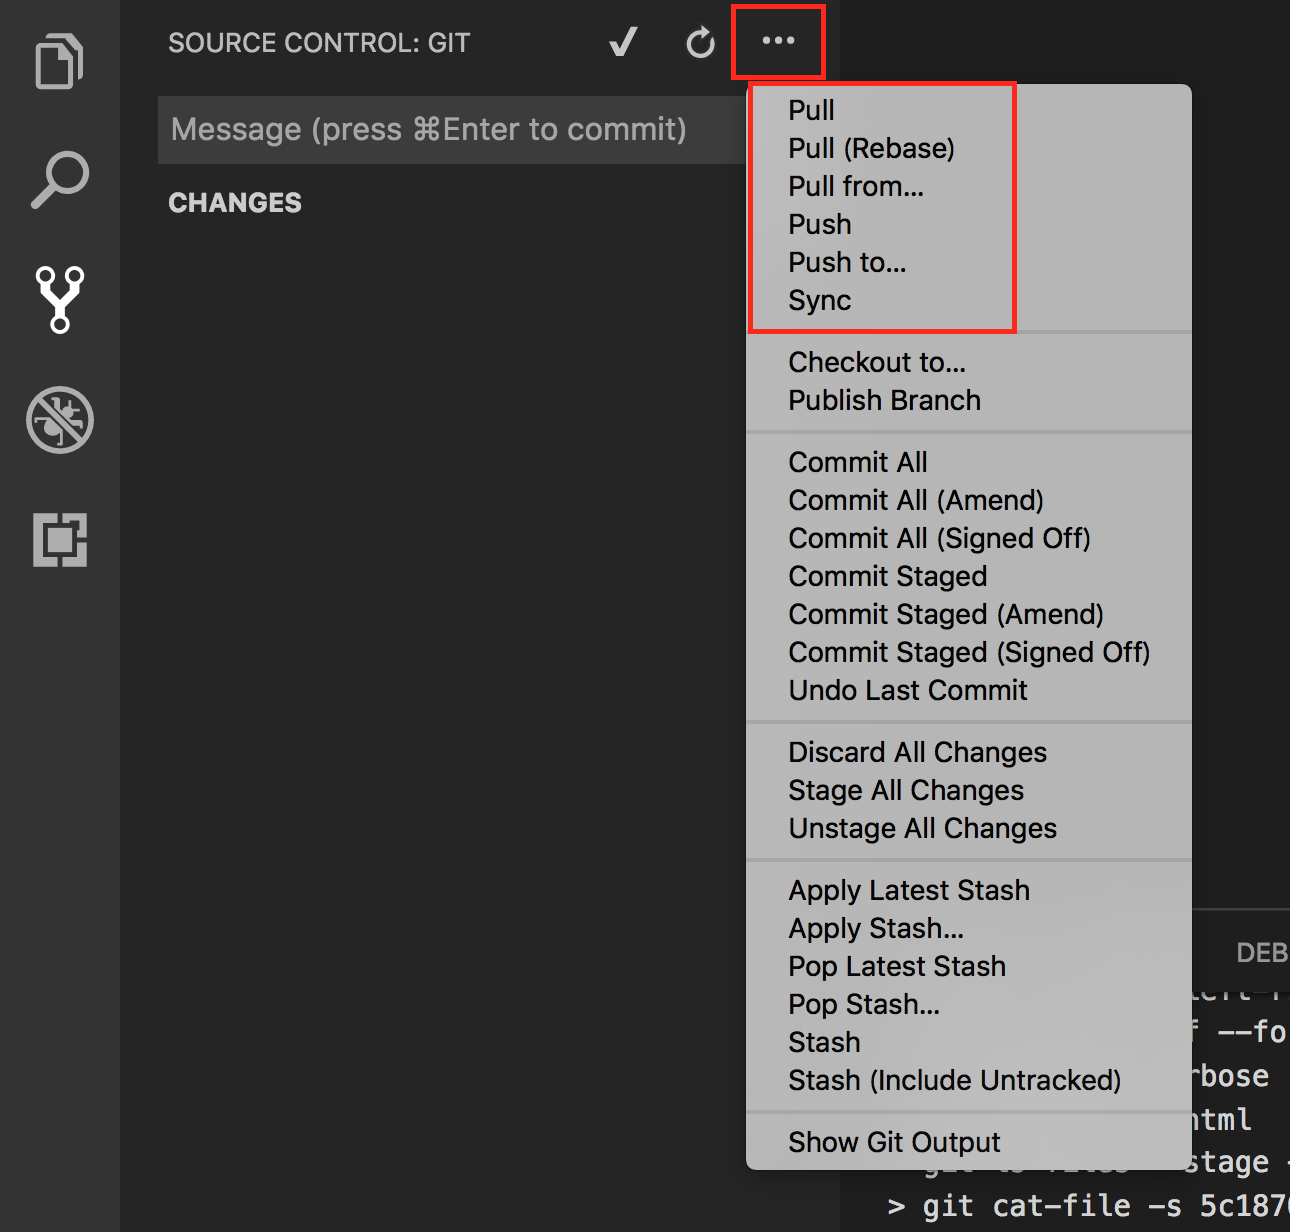Select Stage All Changes
Image resolution: width=1290 pixels, height=1232 pixels.
(905, 790)
